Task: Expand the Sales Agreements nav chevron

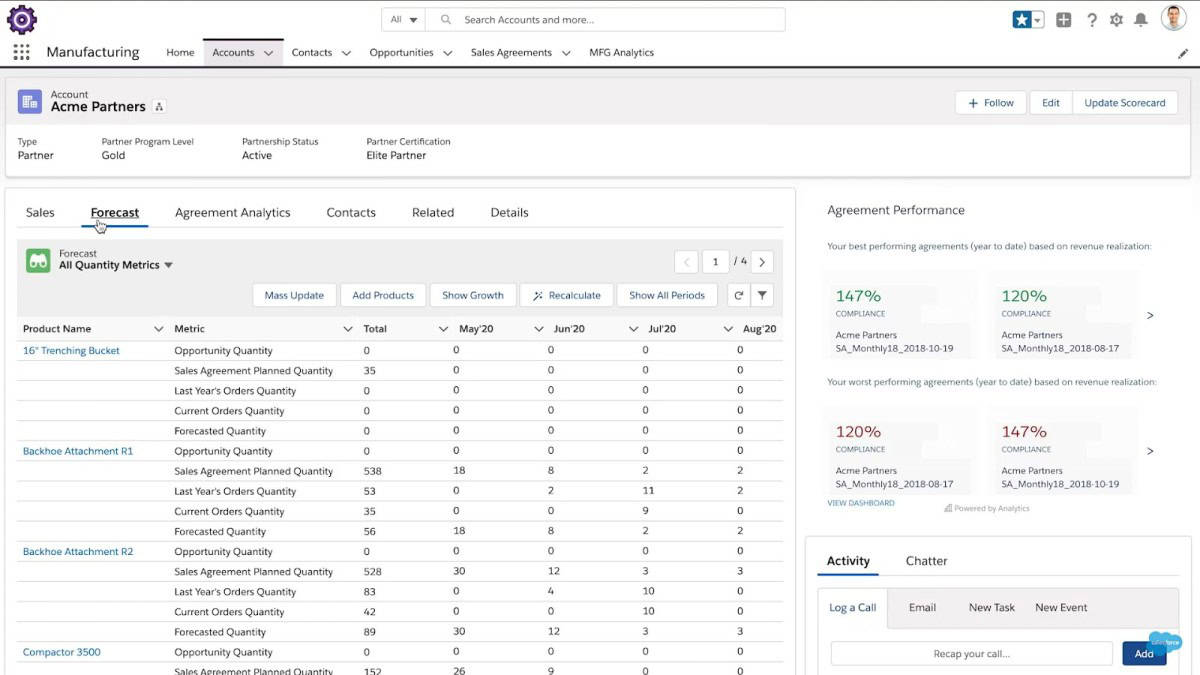Action: (x=566, y=53)
